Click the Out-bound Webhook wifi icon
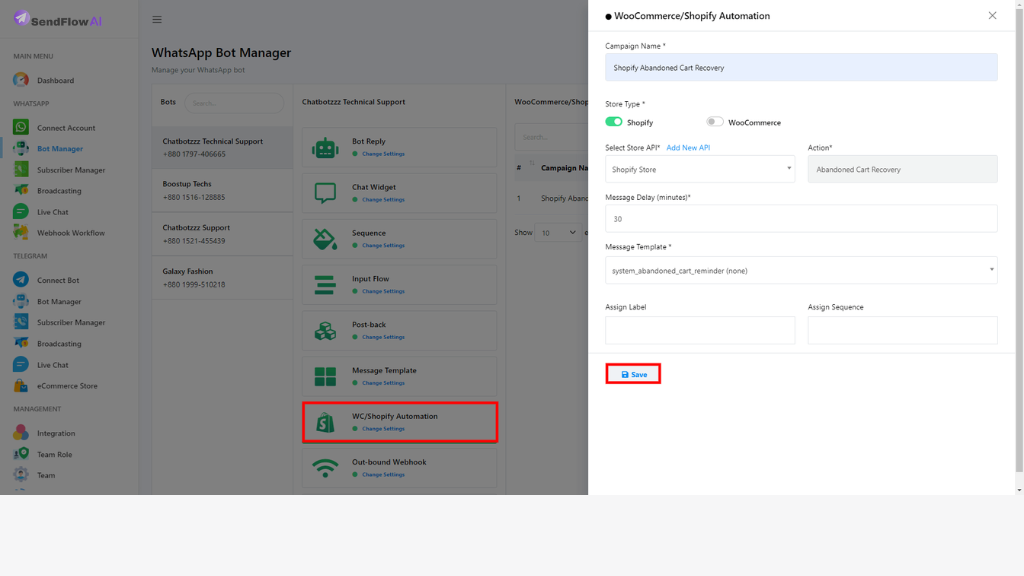 point(325,468)
